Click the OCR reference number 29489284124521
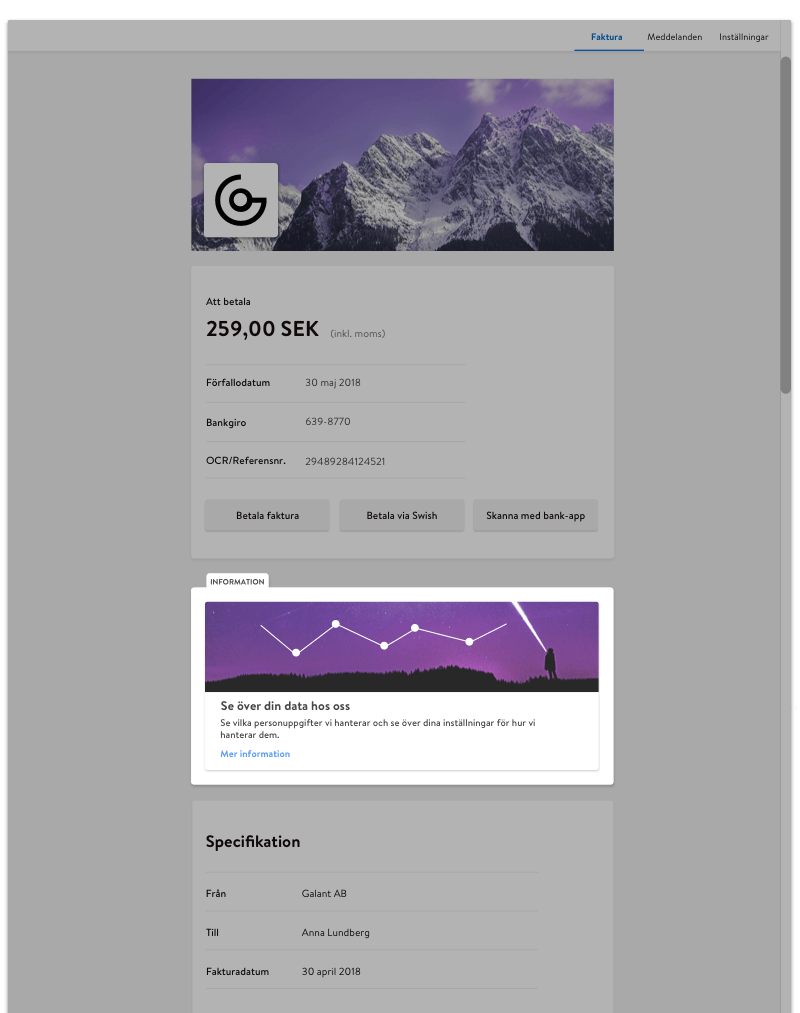 [x=344, y=461]
